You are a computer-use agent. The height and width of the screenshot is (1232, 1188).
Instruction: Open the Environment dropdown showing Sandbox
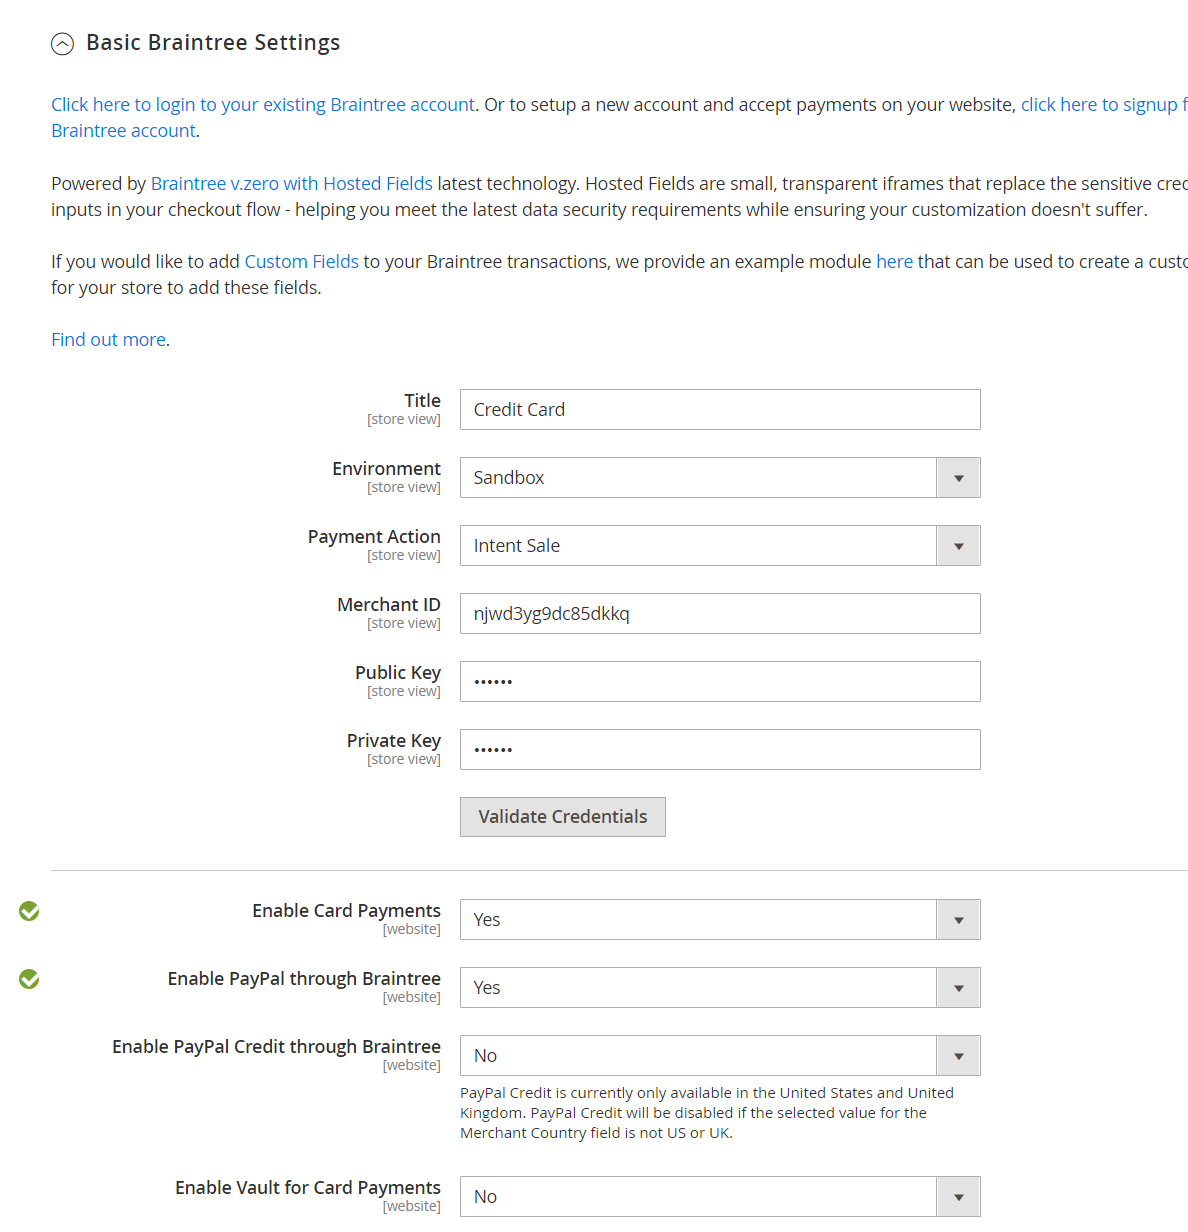pyautogui.click(x=720, y=478)
